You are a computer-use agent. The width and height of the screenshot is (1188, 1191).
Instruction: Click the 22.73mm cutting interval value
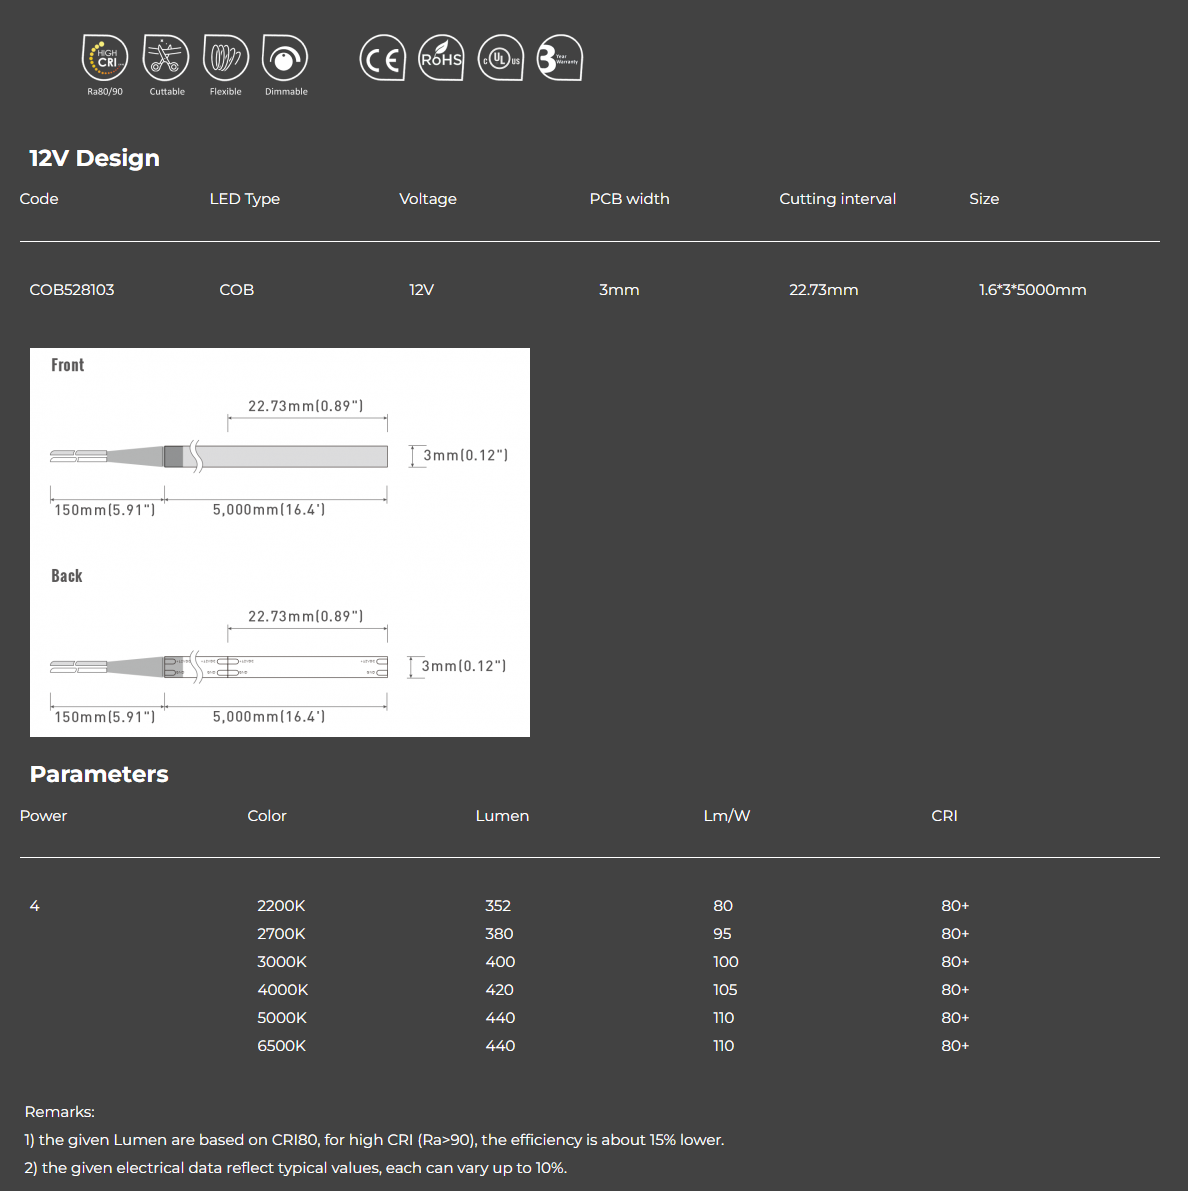coord(823,290)
